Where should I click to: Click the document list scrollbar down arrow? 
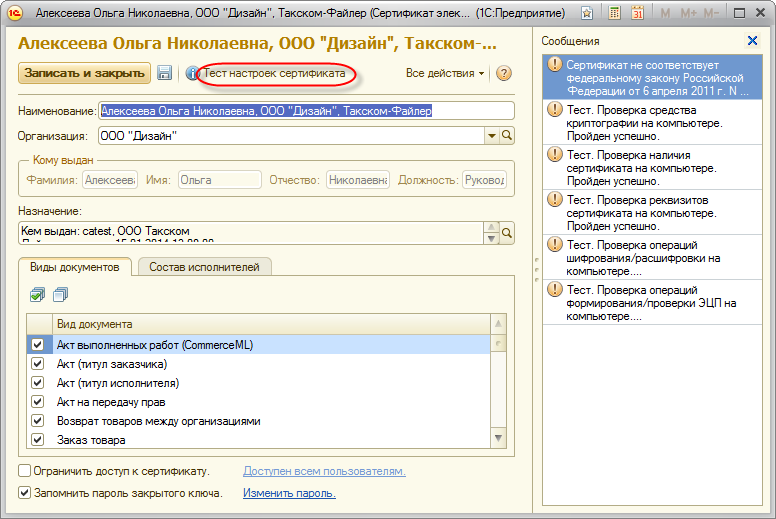tap(498, 438)
